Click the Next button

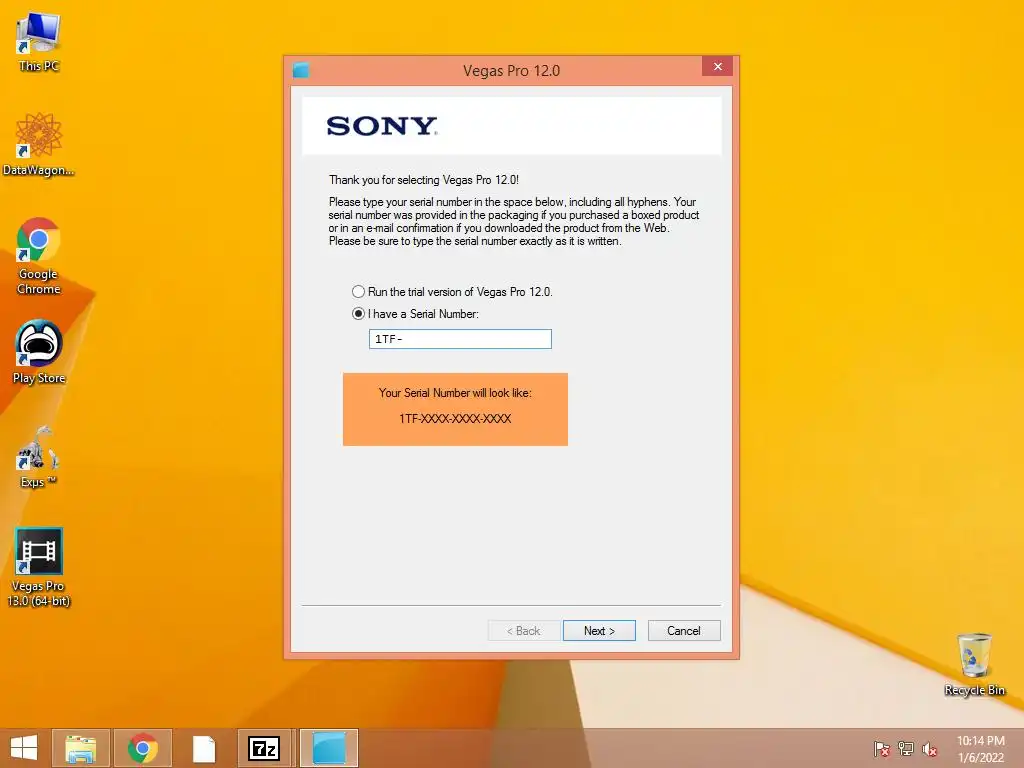coord(599,631)
